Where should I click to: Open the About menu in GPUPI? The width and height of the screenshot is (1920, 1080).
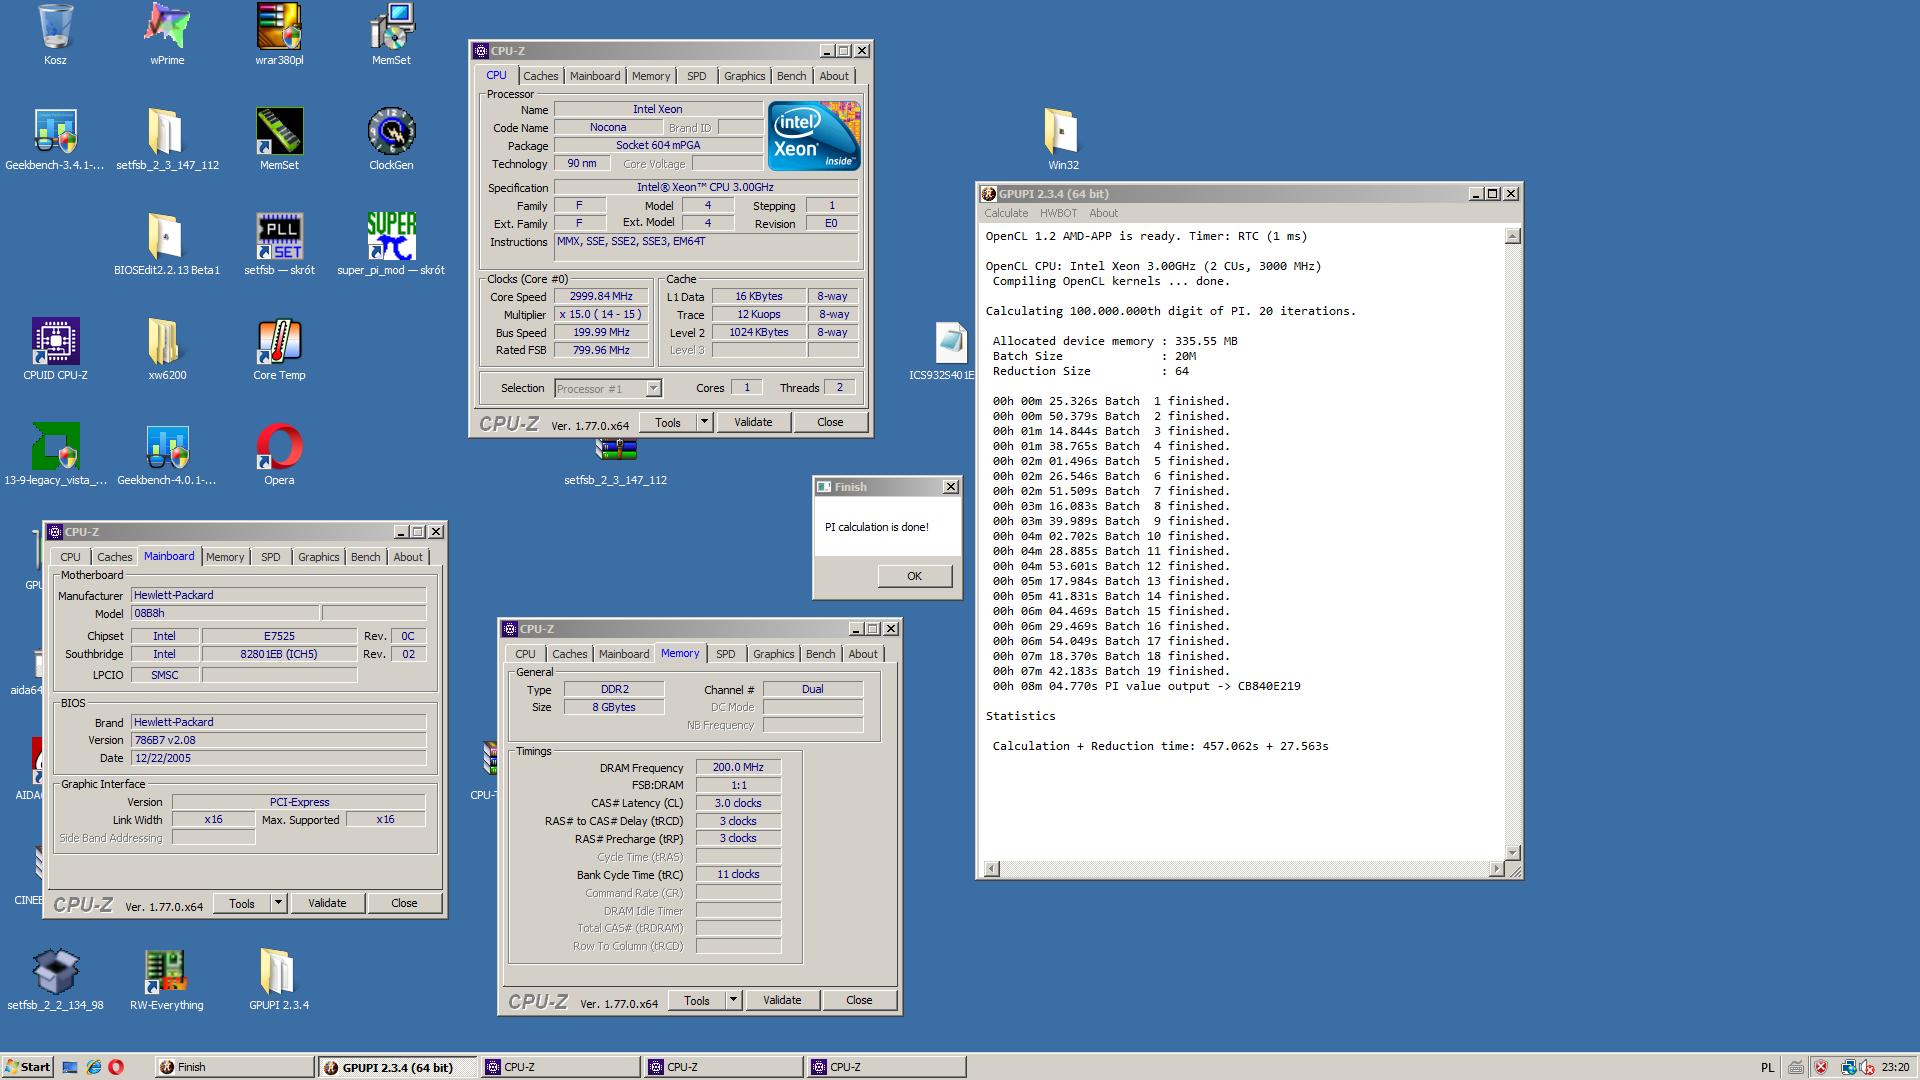[1103, 213]
